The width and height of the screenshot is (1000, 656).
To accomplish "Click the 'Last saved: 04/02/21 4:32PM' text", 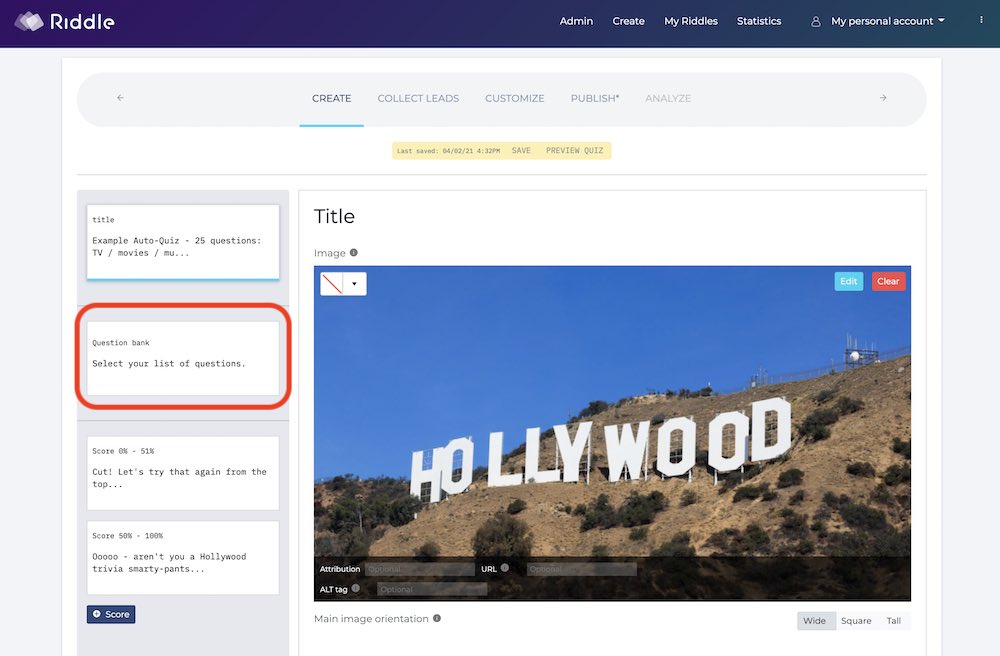I will point(448,151).
